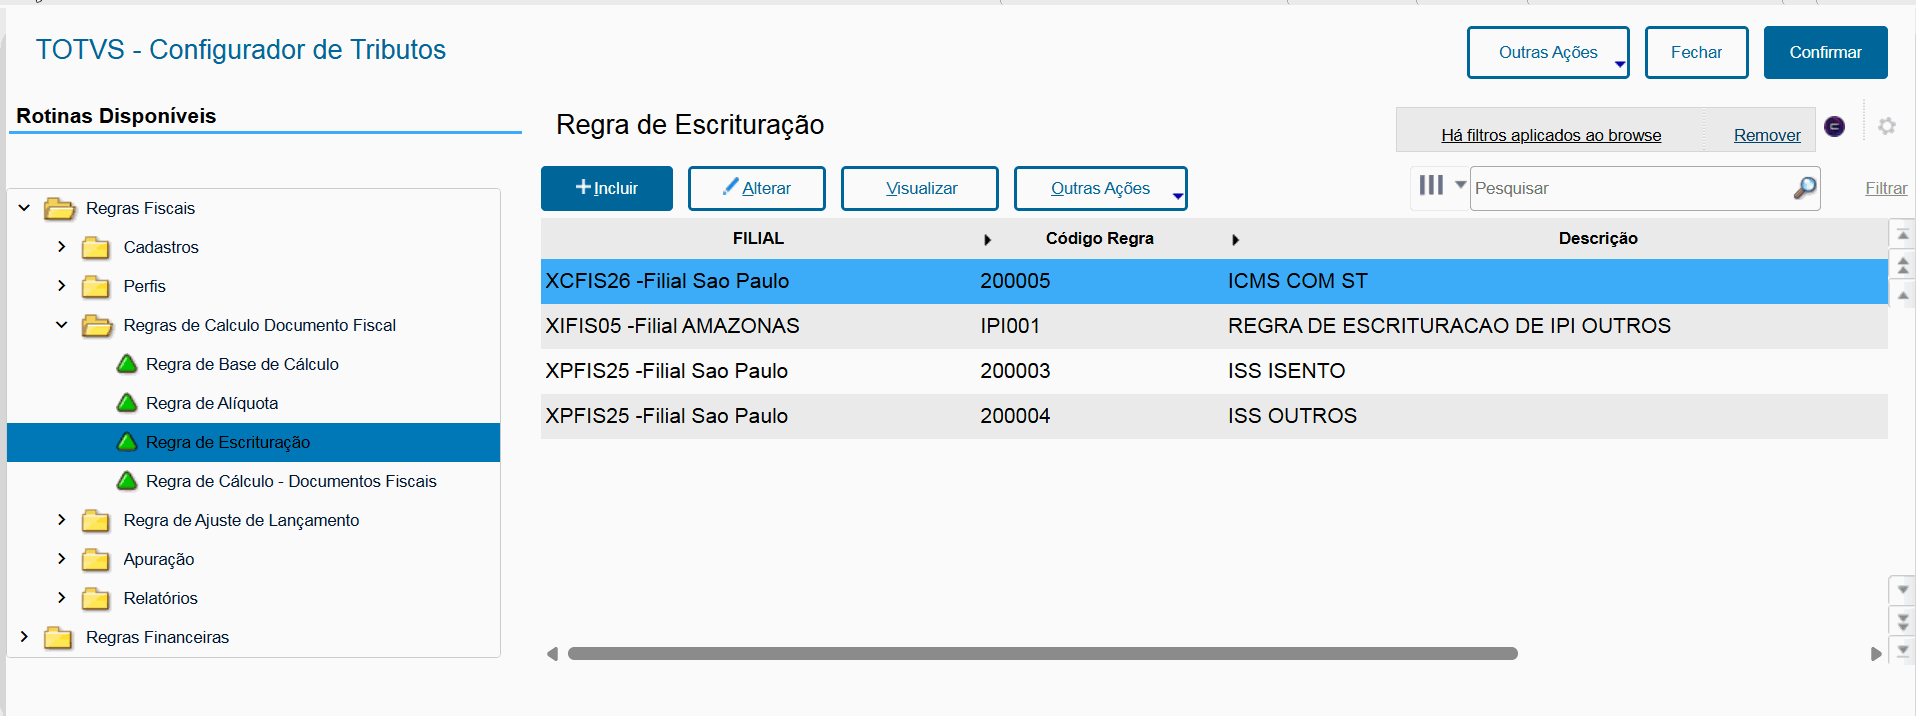Click the dark purple round filter icon
1916x716 pixels.
1834,126
